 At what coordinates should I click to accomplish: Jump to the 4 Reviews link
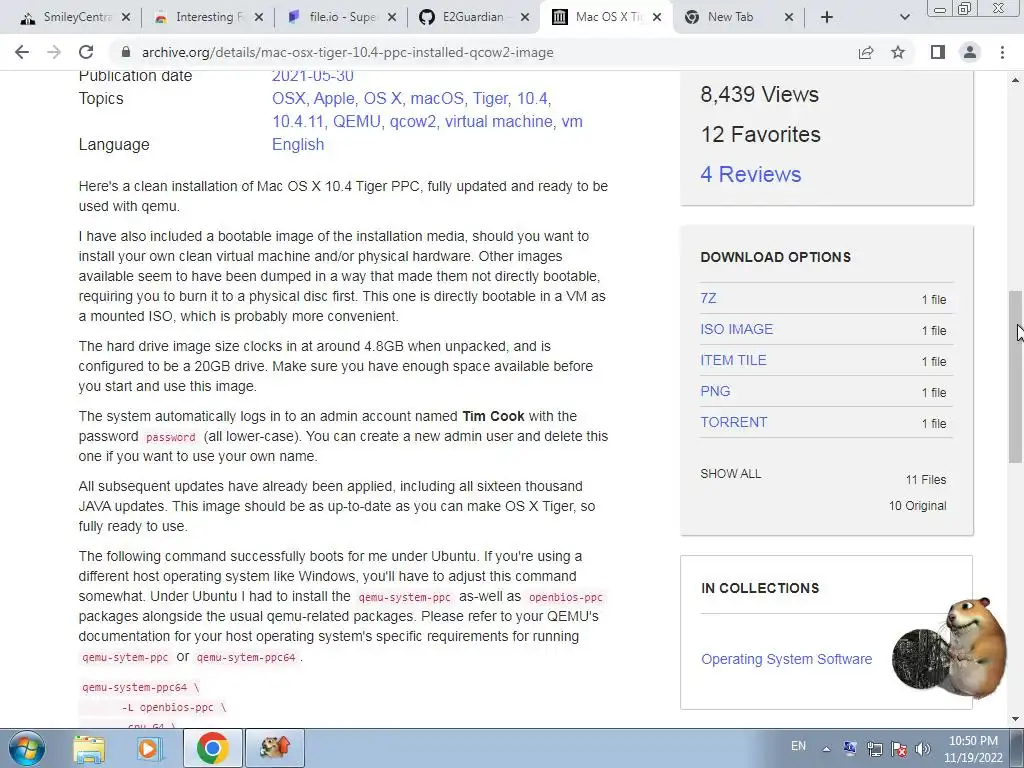point(750,174)
